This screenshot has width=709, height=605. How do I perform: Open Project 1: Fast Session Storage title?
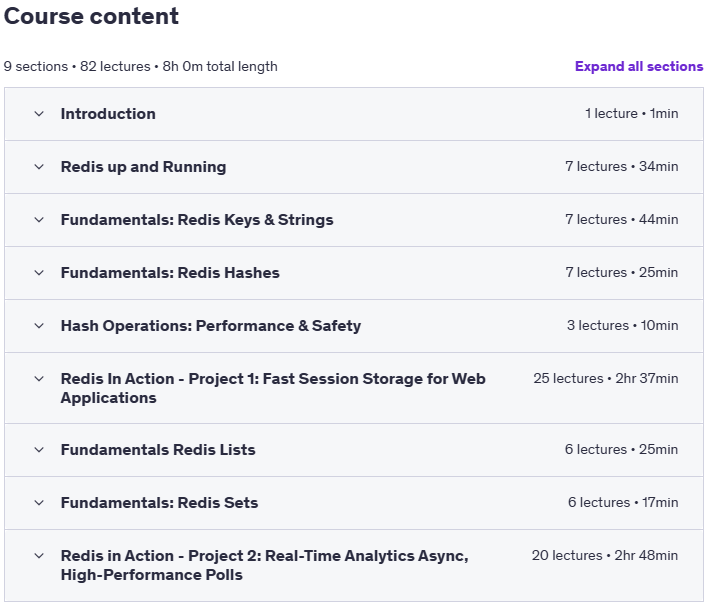pyautogui.click(x=273, y=388)
